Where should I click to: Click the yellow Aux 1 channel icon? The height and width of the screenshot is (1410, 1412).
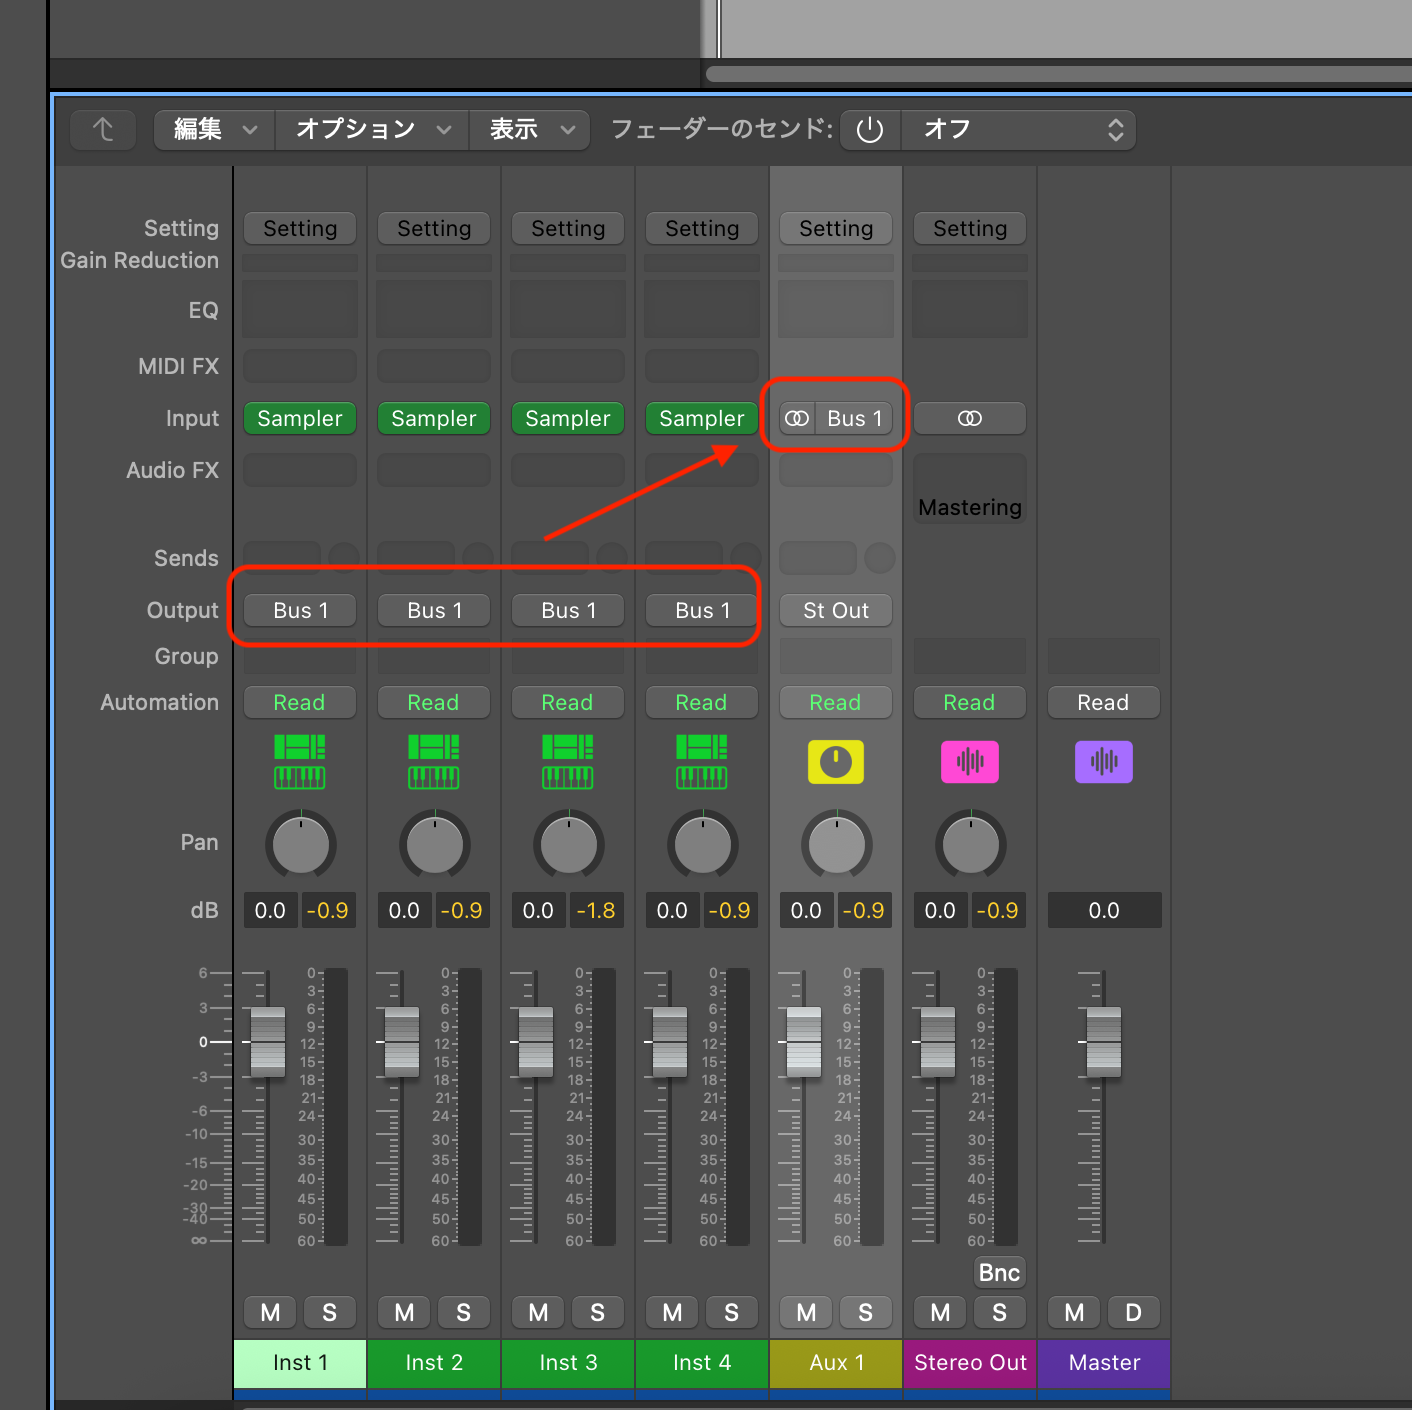[x=836, y=762]
